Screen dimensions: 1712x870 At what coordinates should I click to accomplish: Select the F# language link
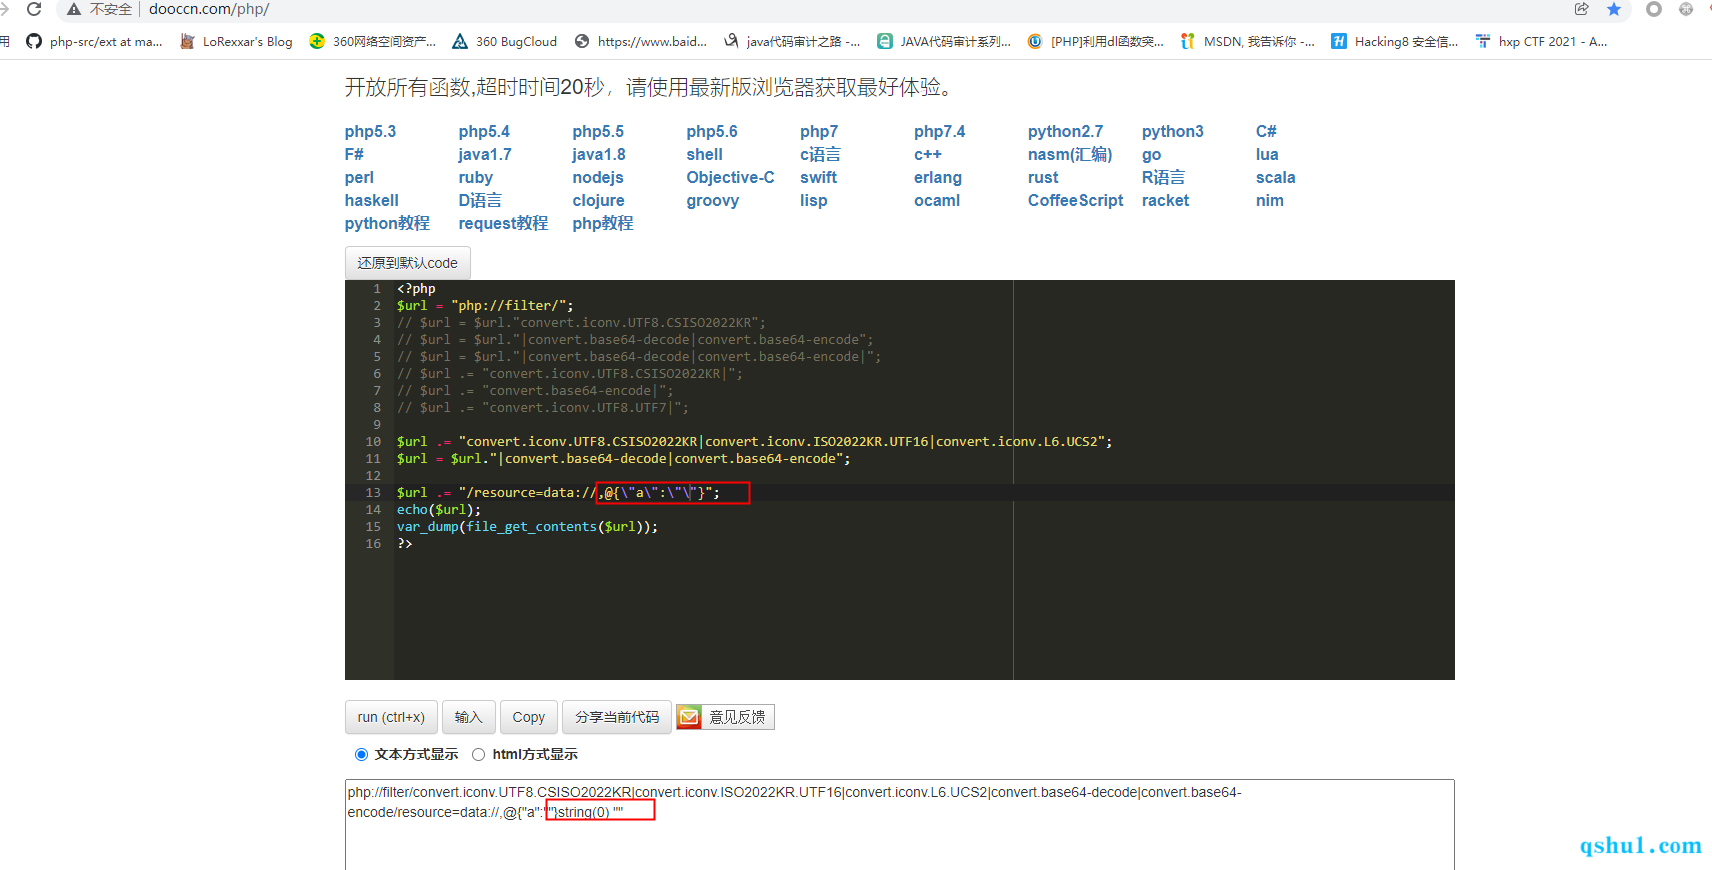pyautogui.click(x=354, y=154)
